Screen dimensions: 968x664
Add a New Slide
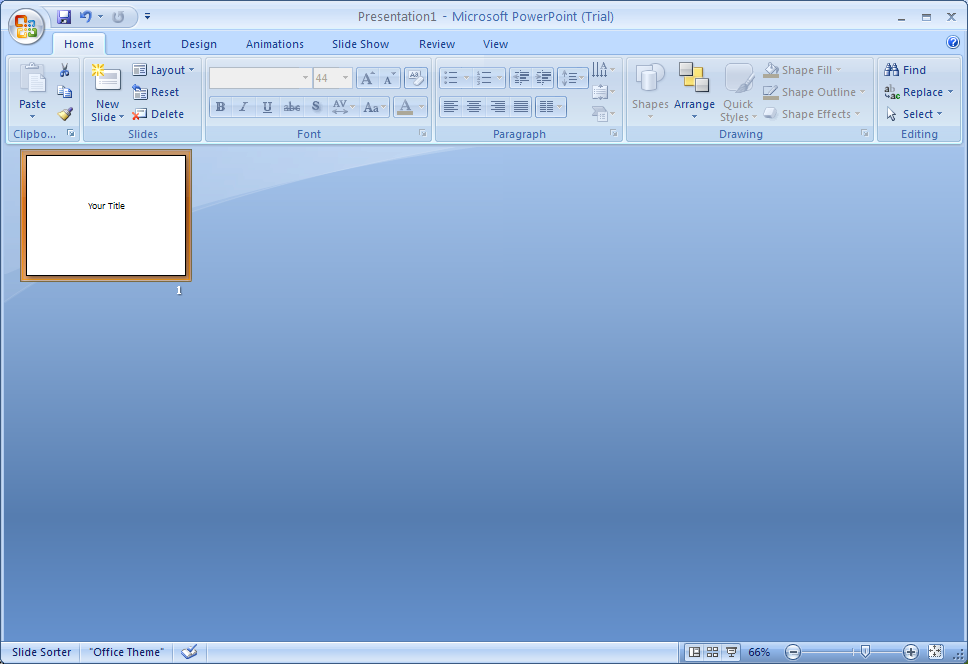(107, 79)
